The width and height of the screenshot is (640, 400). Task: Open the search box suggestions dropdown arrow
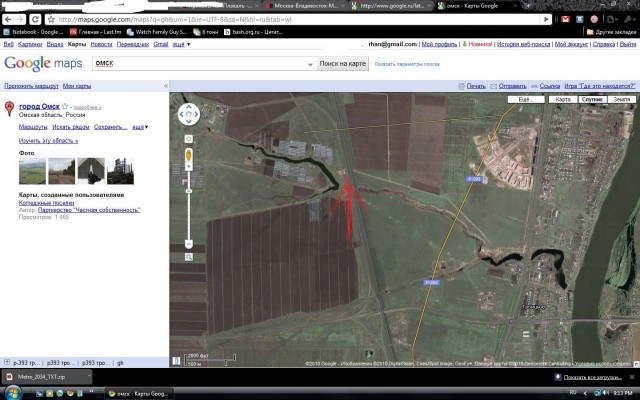[310, 64]
